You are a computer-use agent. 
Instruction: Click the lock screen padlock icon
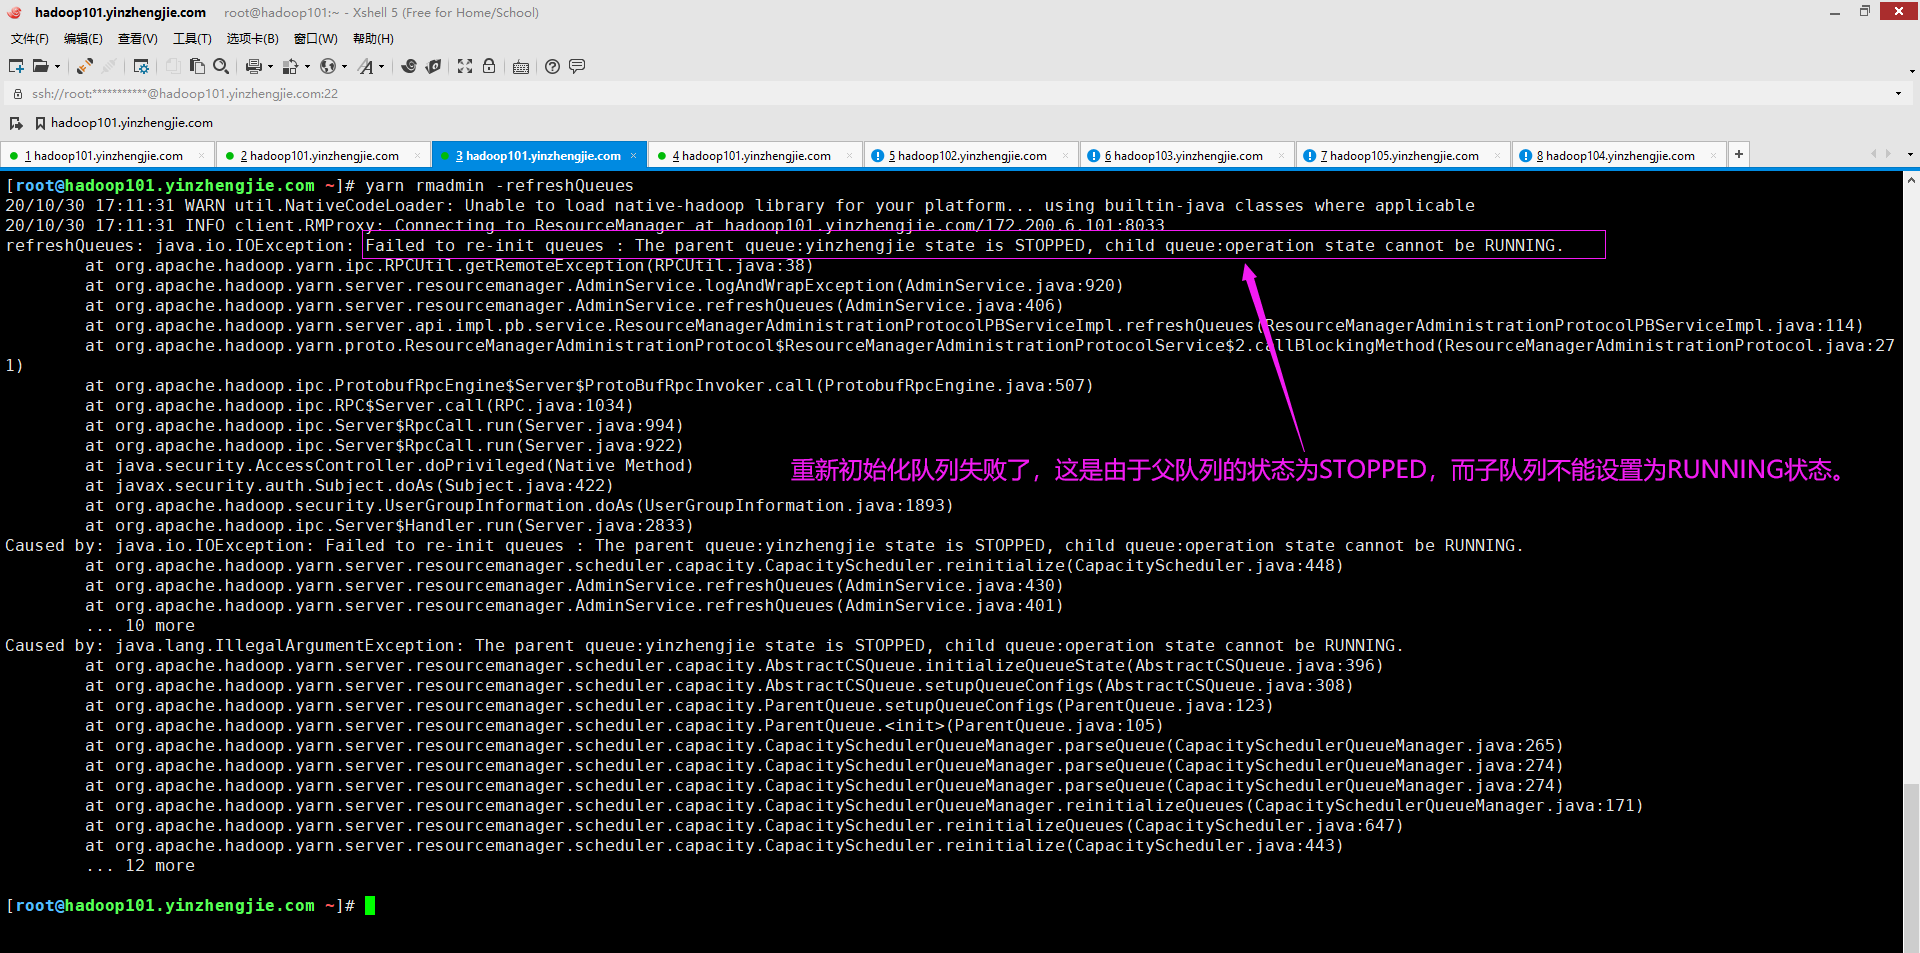pyautogui.click(x=489, y=66)
